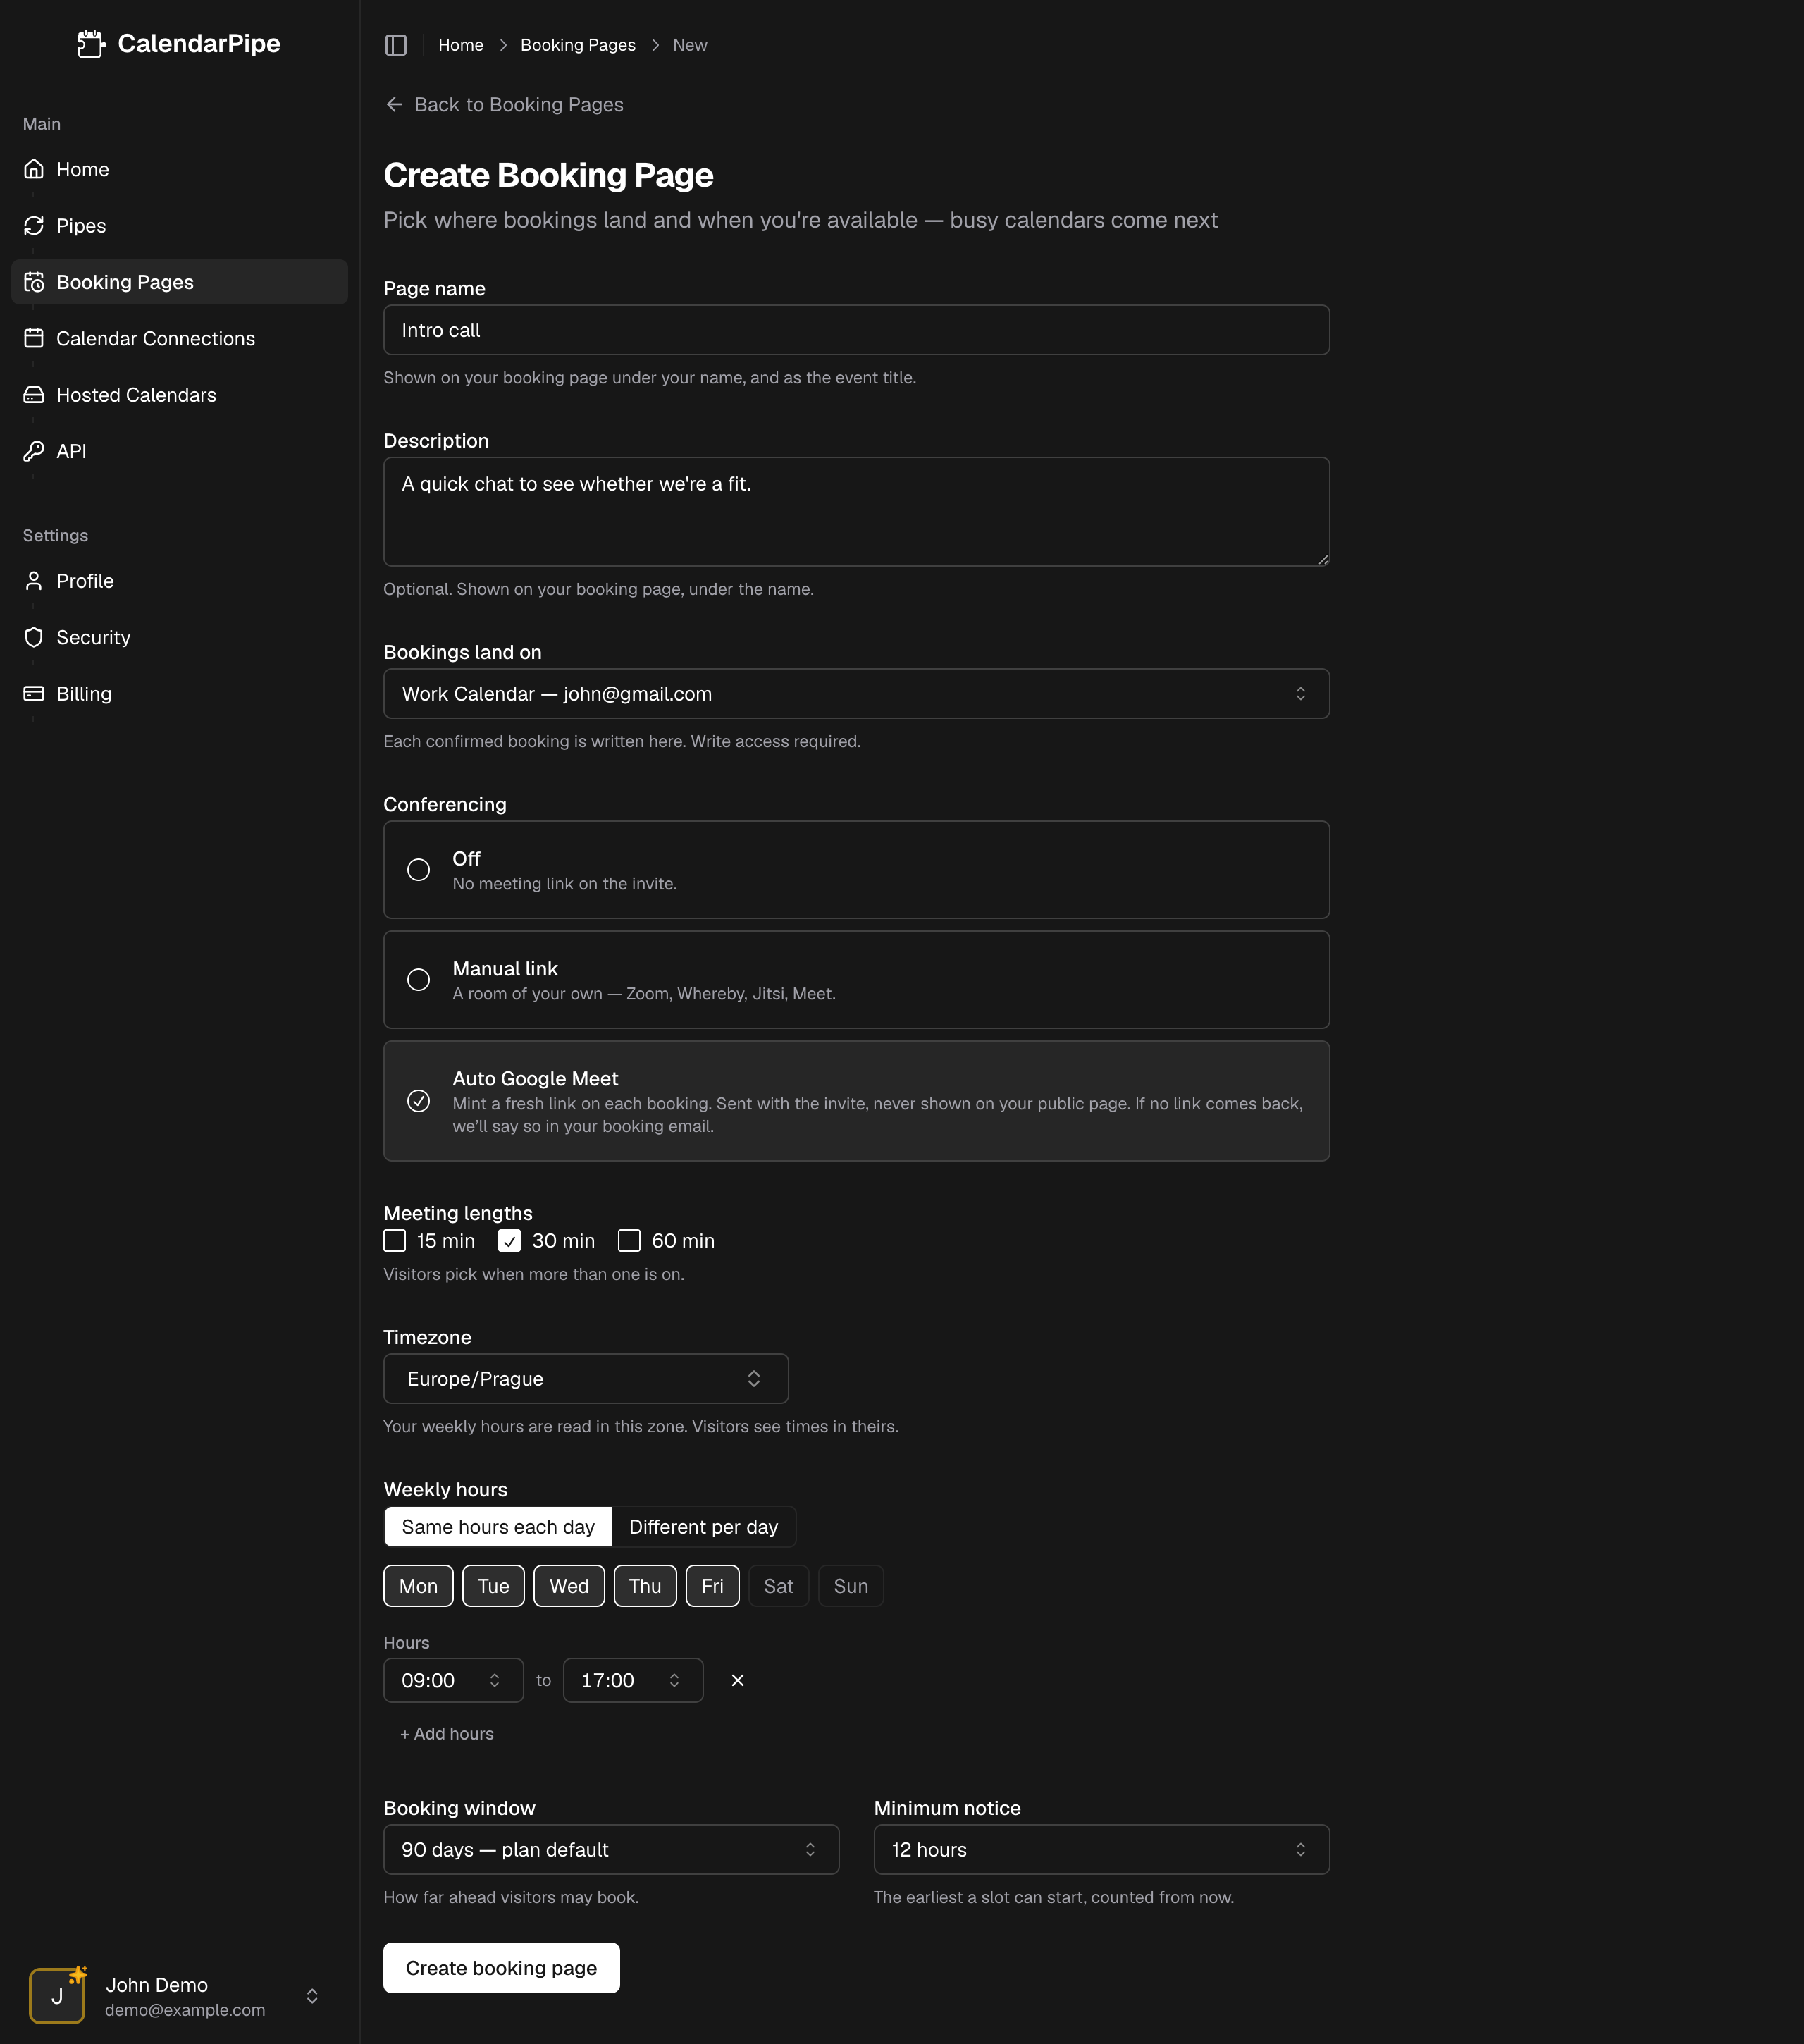Viewport: 1804px width, 2044px height.
Task: Click the Booking Pages calendar-clock icon
Action: point(34,282)
